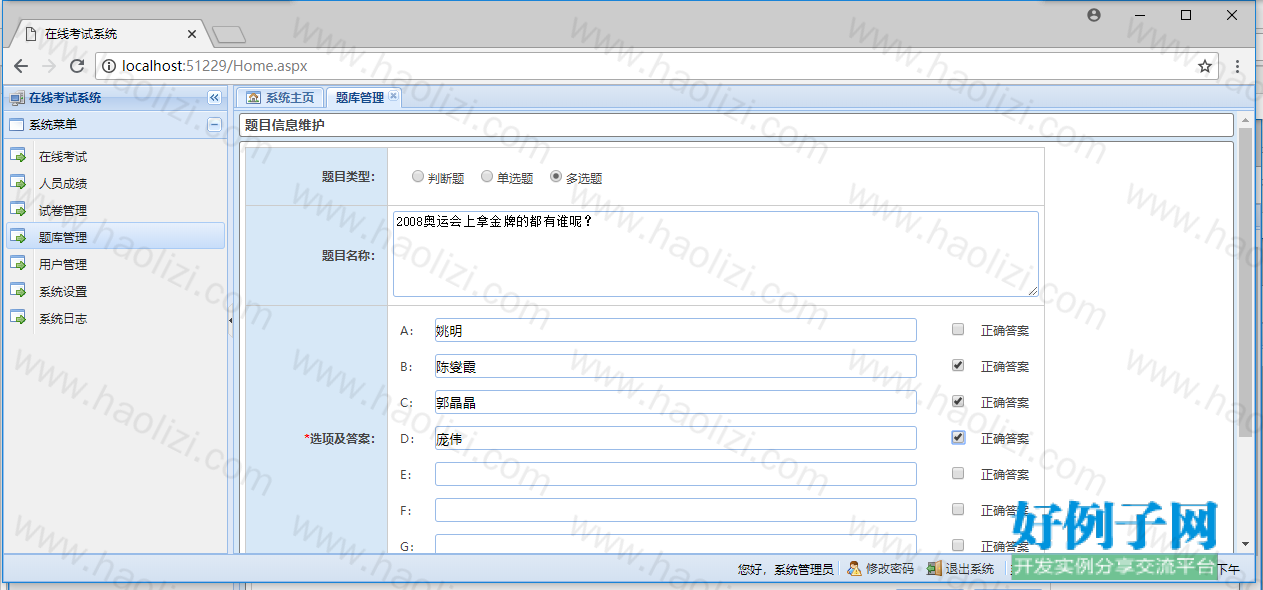This screenshot has width=1263, height=590.
Task: Click the 退出系统 link
Action: (970, 569)
